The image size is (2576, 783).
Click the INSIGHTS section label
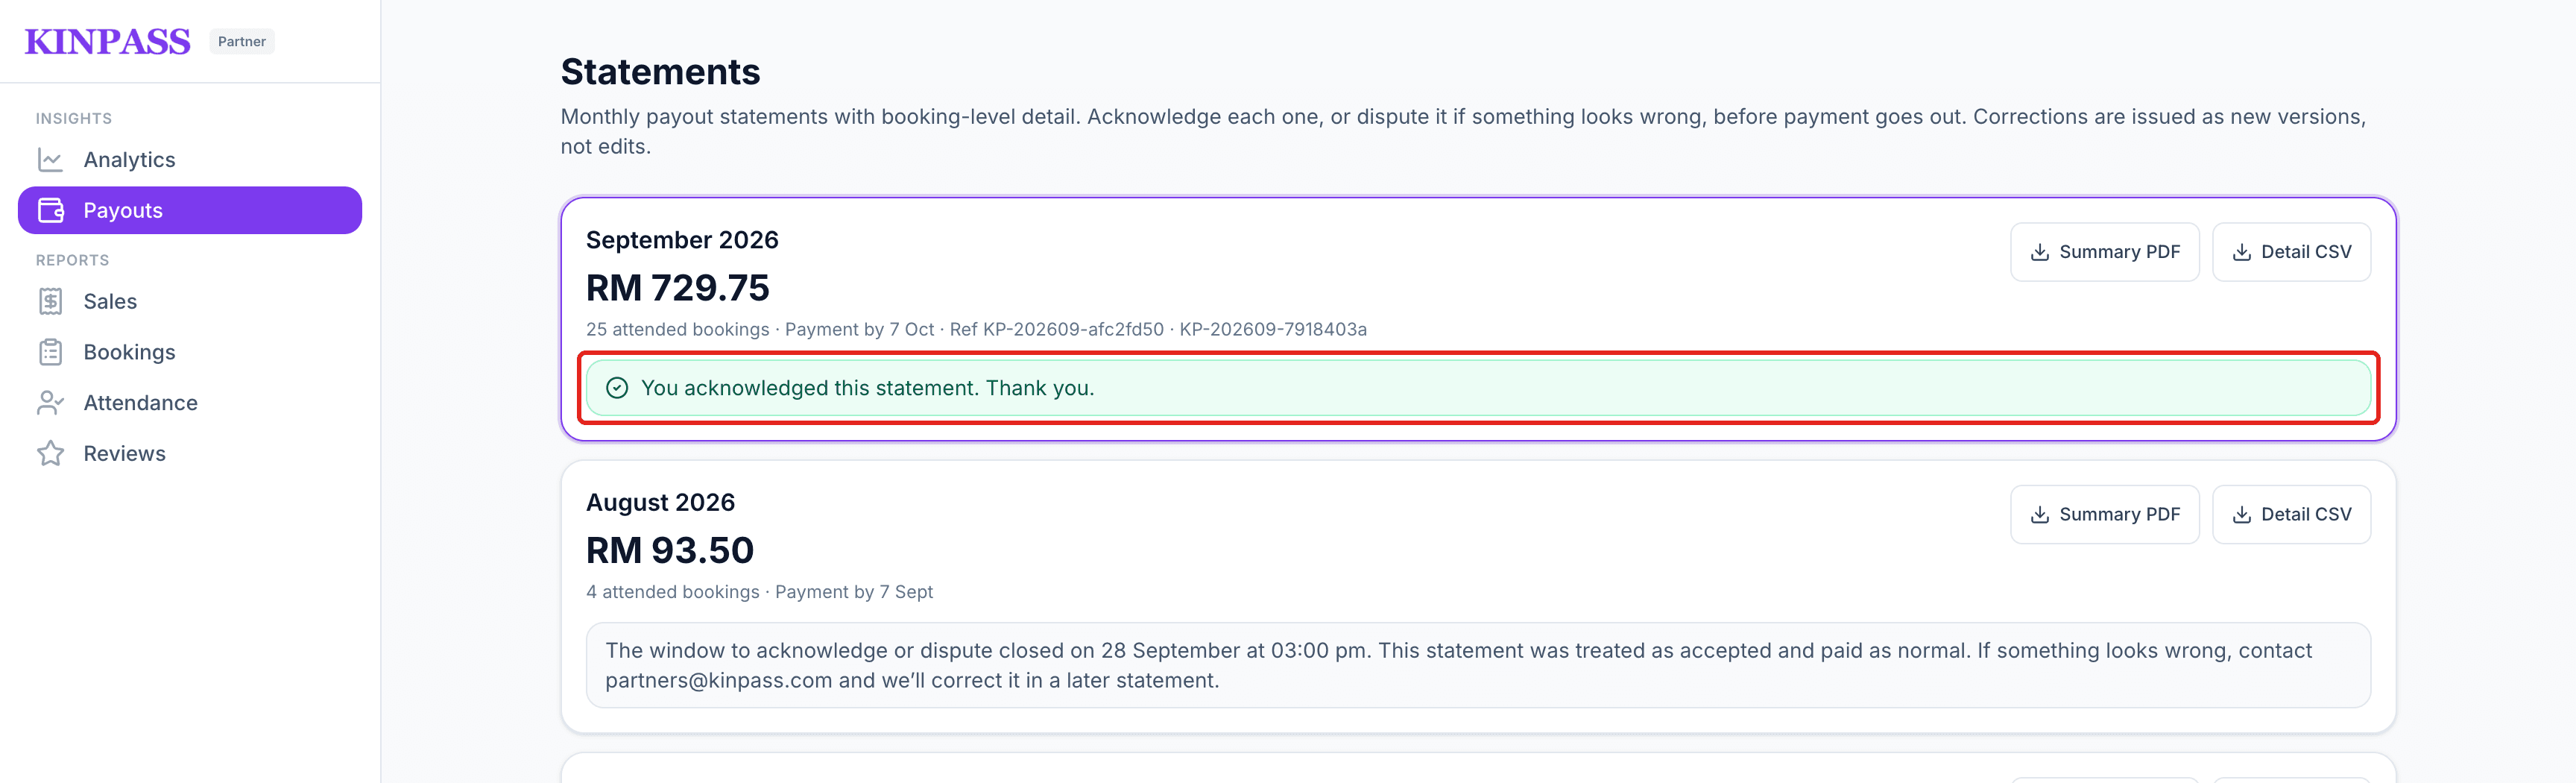[74, 118]
